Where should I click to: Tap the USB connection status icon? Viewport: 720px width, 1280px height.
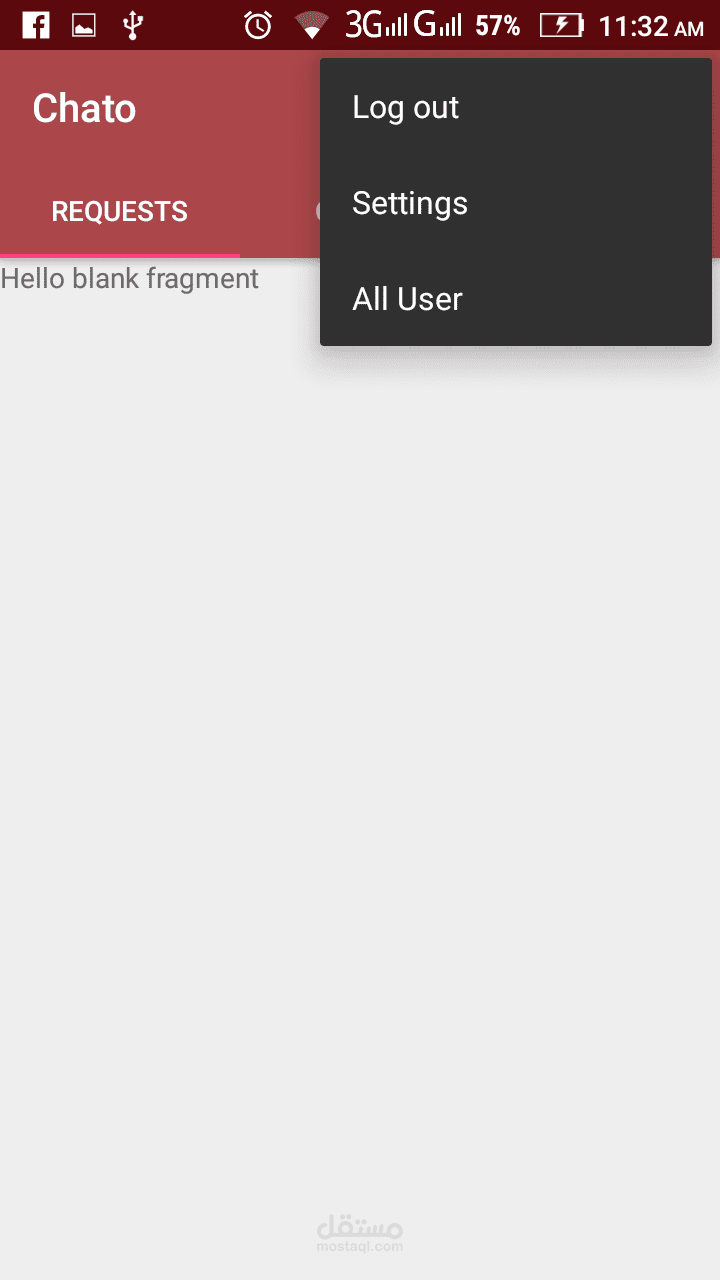pos(132,25)
